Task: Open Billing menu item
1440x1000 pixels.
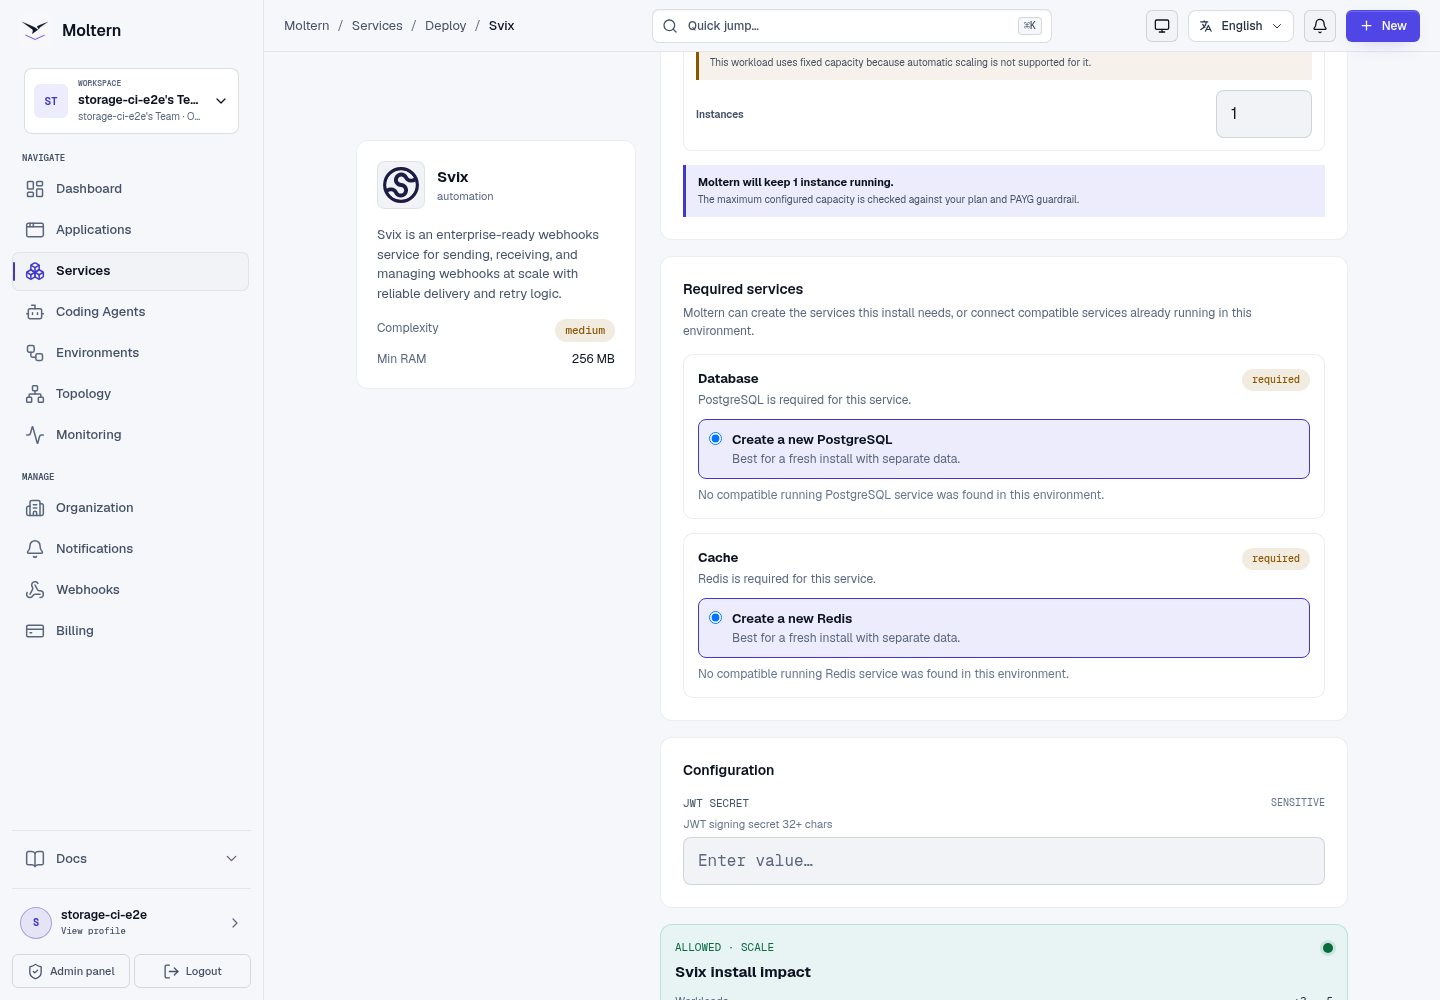Action: click(130, 631)
